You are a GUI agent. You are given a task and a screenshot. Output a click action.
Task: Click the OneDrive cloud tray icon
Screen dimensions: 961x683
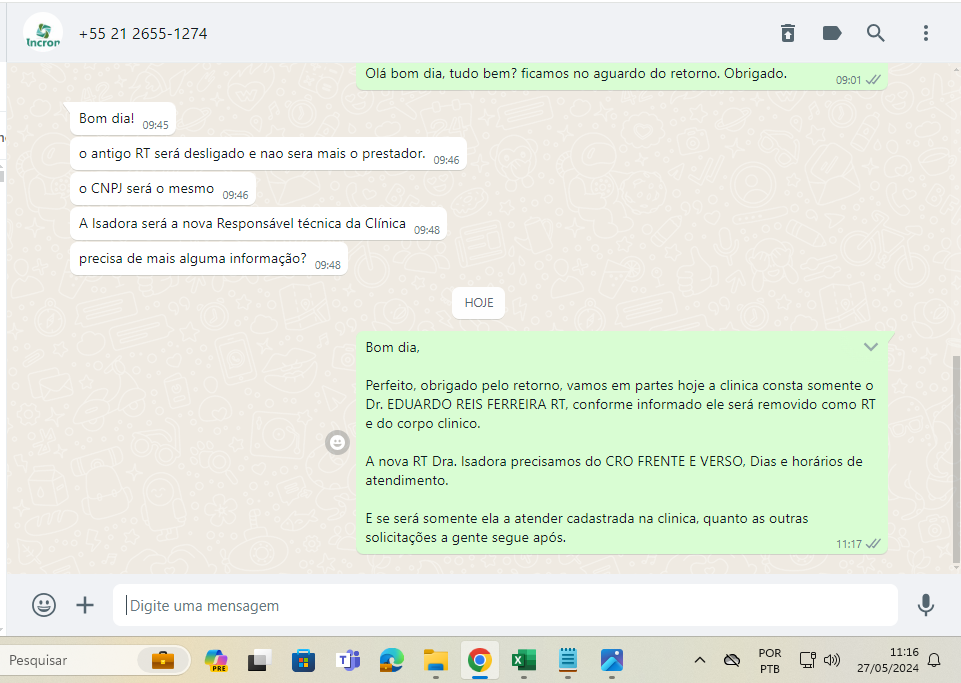[x=731, y=660]
